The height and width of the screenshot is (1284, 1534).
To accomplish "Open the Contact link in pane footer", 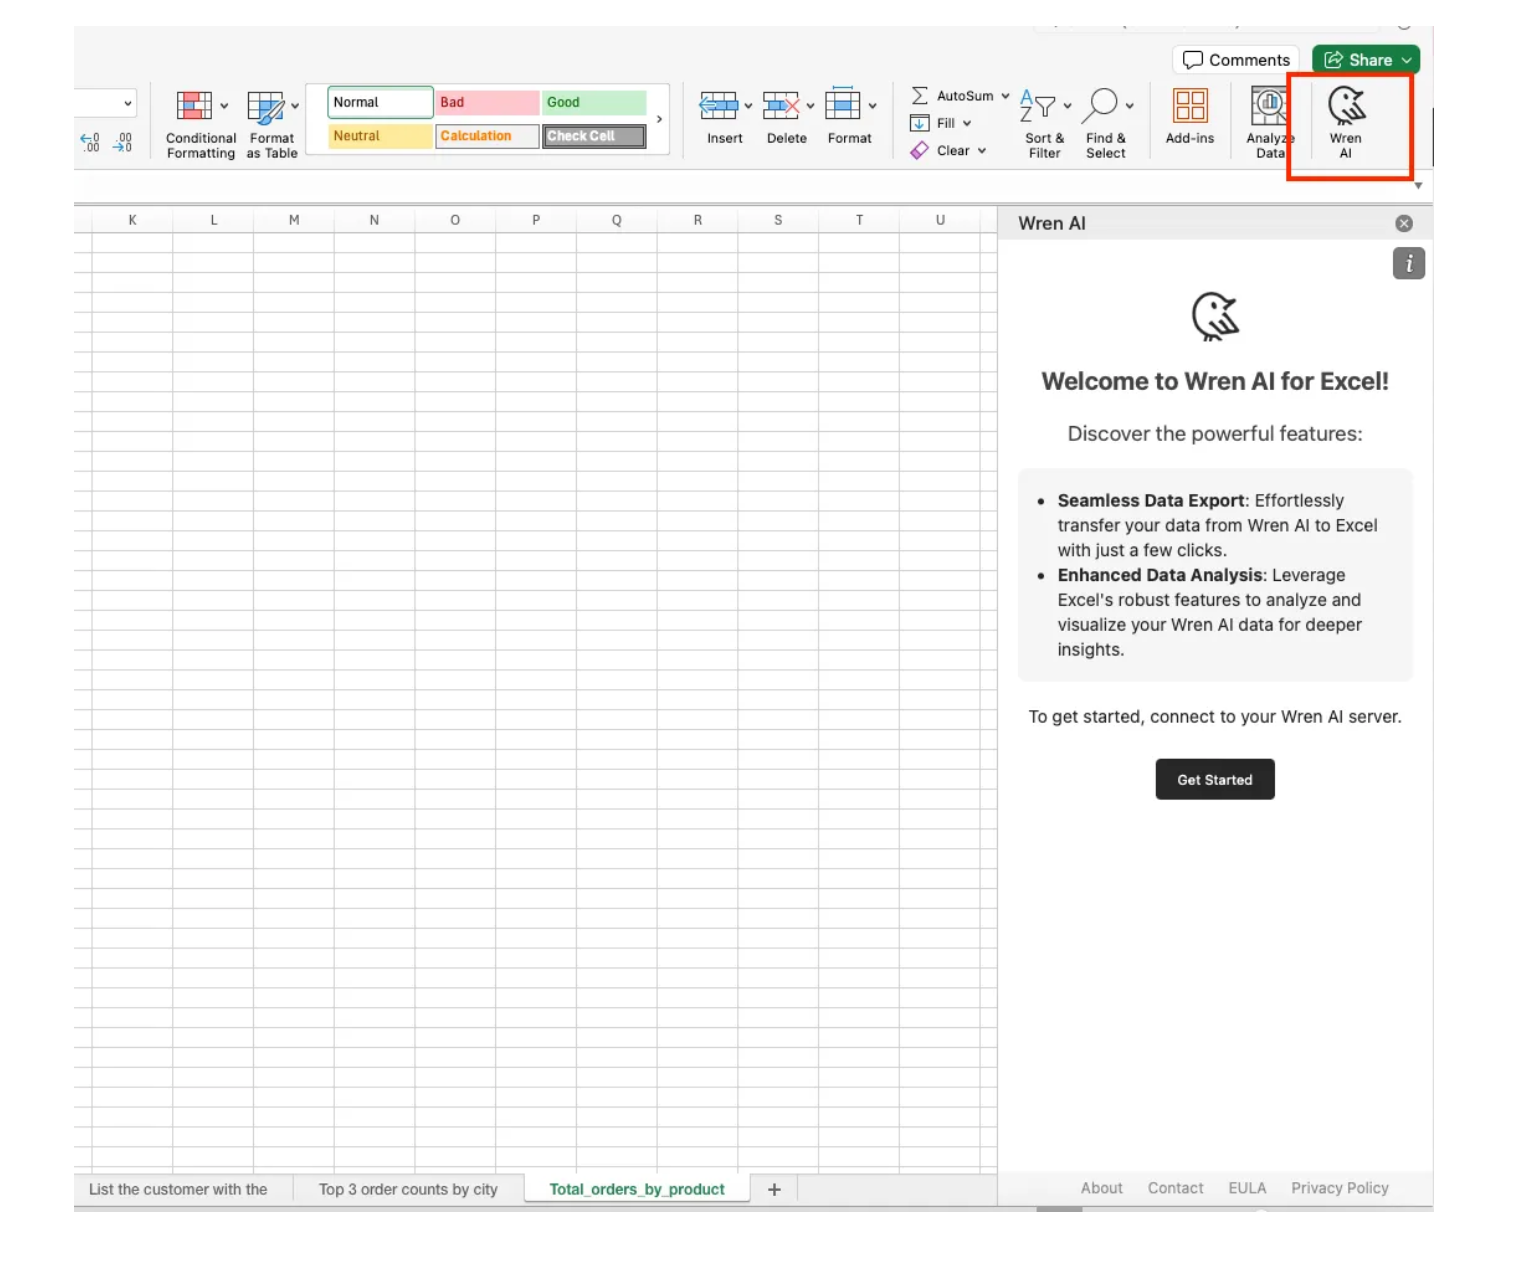I will pyautogui.click(x=1175, y=1188).
